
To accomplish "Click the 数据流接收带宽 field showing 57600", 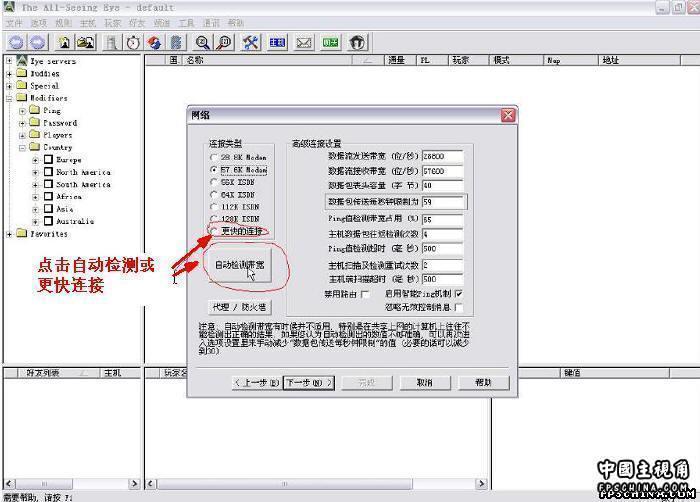I will (442, 171).
